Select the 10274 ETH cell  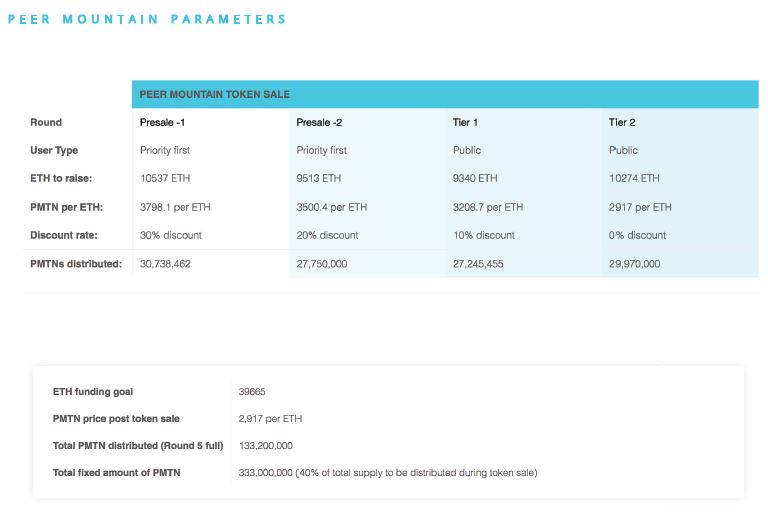point(634,179)
